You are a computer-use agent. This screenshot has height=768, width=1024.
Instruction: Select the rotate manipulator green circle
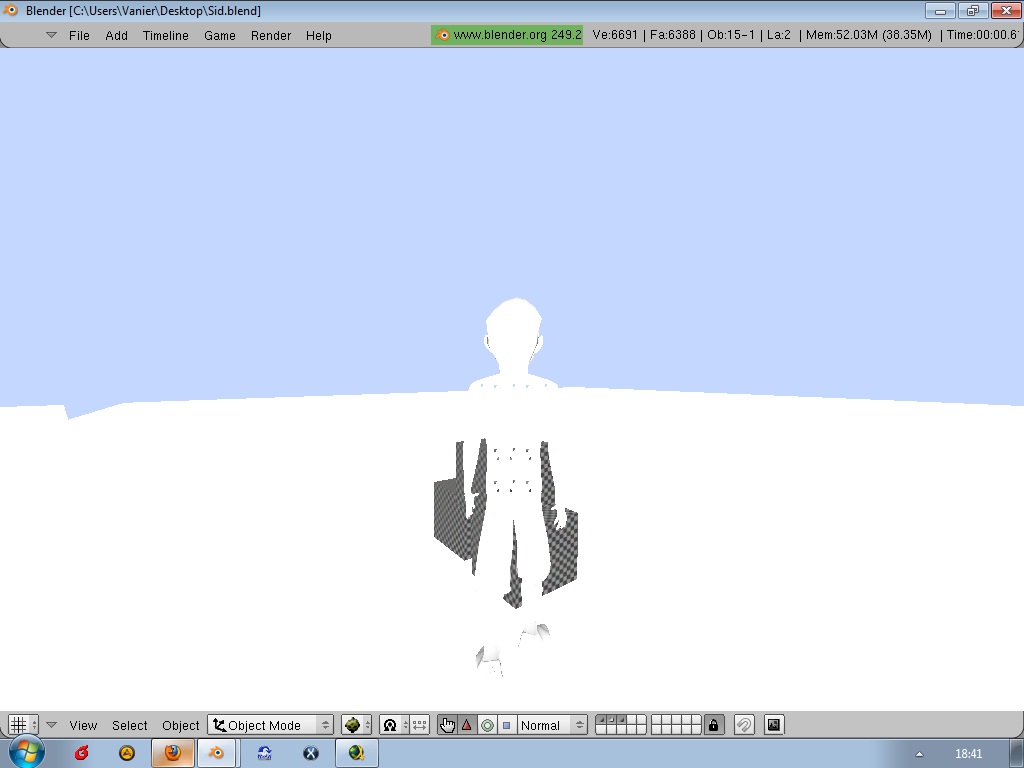point(487,725)
